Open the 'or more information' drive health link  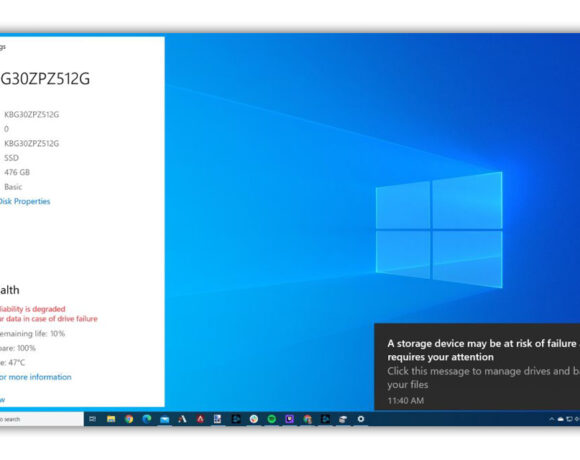click(35, 377)
